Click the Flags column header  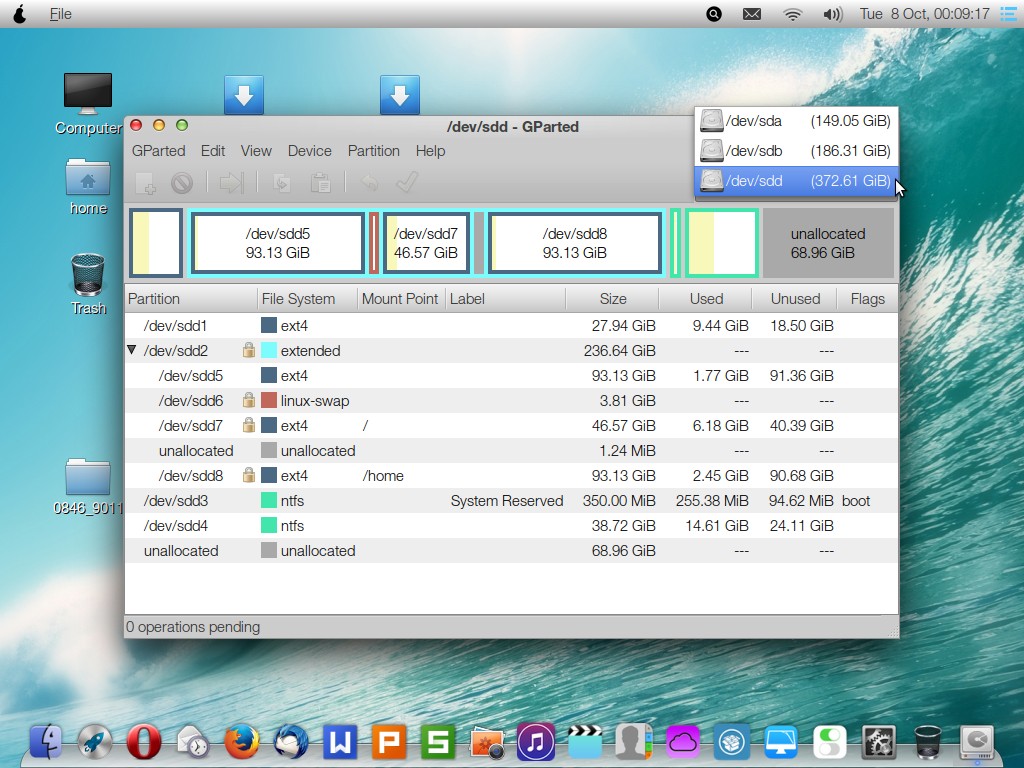coord(867,299)
